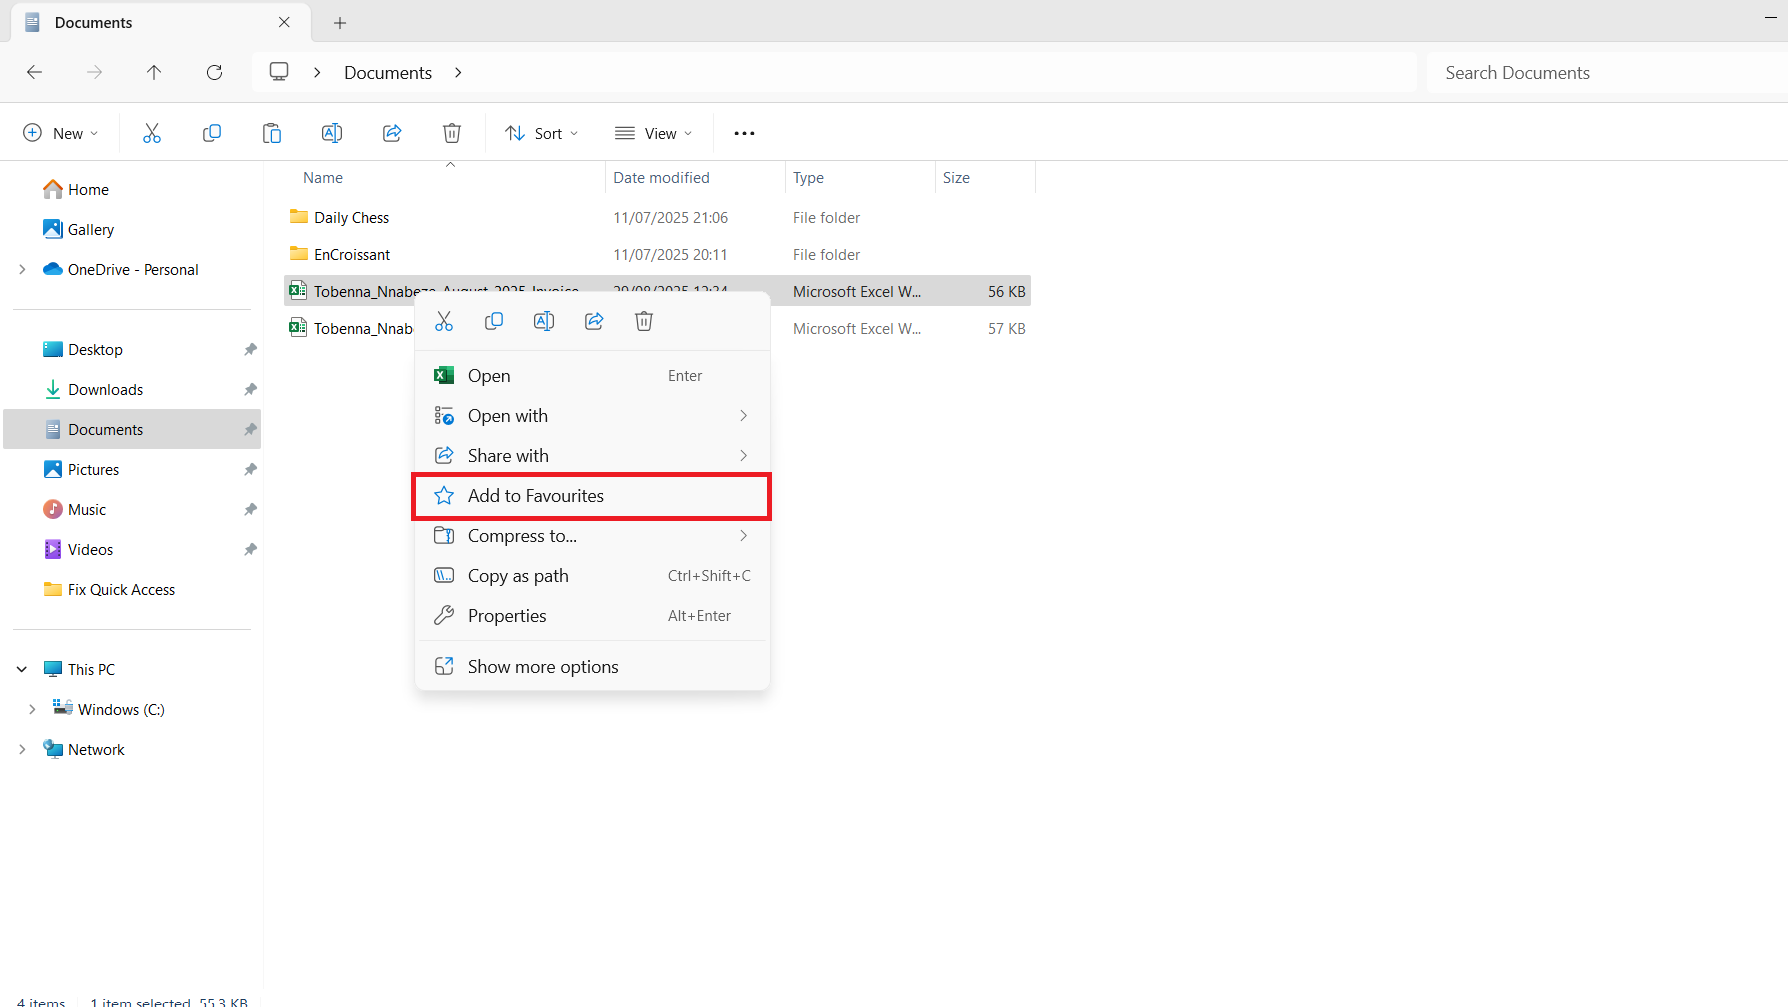The height and width of the screenshot is (1007, 1788).
Task: Open the Sort dropdown
Action: [541, 132]
